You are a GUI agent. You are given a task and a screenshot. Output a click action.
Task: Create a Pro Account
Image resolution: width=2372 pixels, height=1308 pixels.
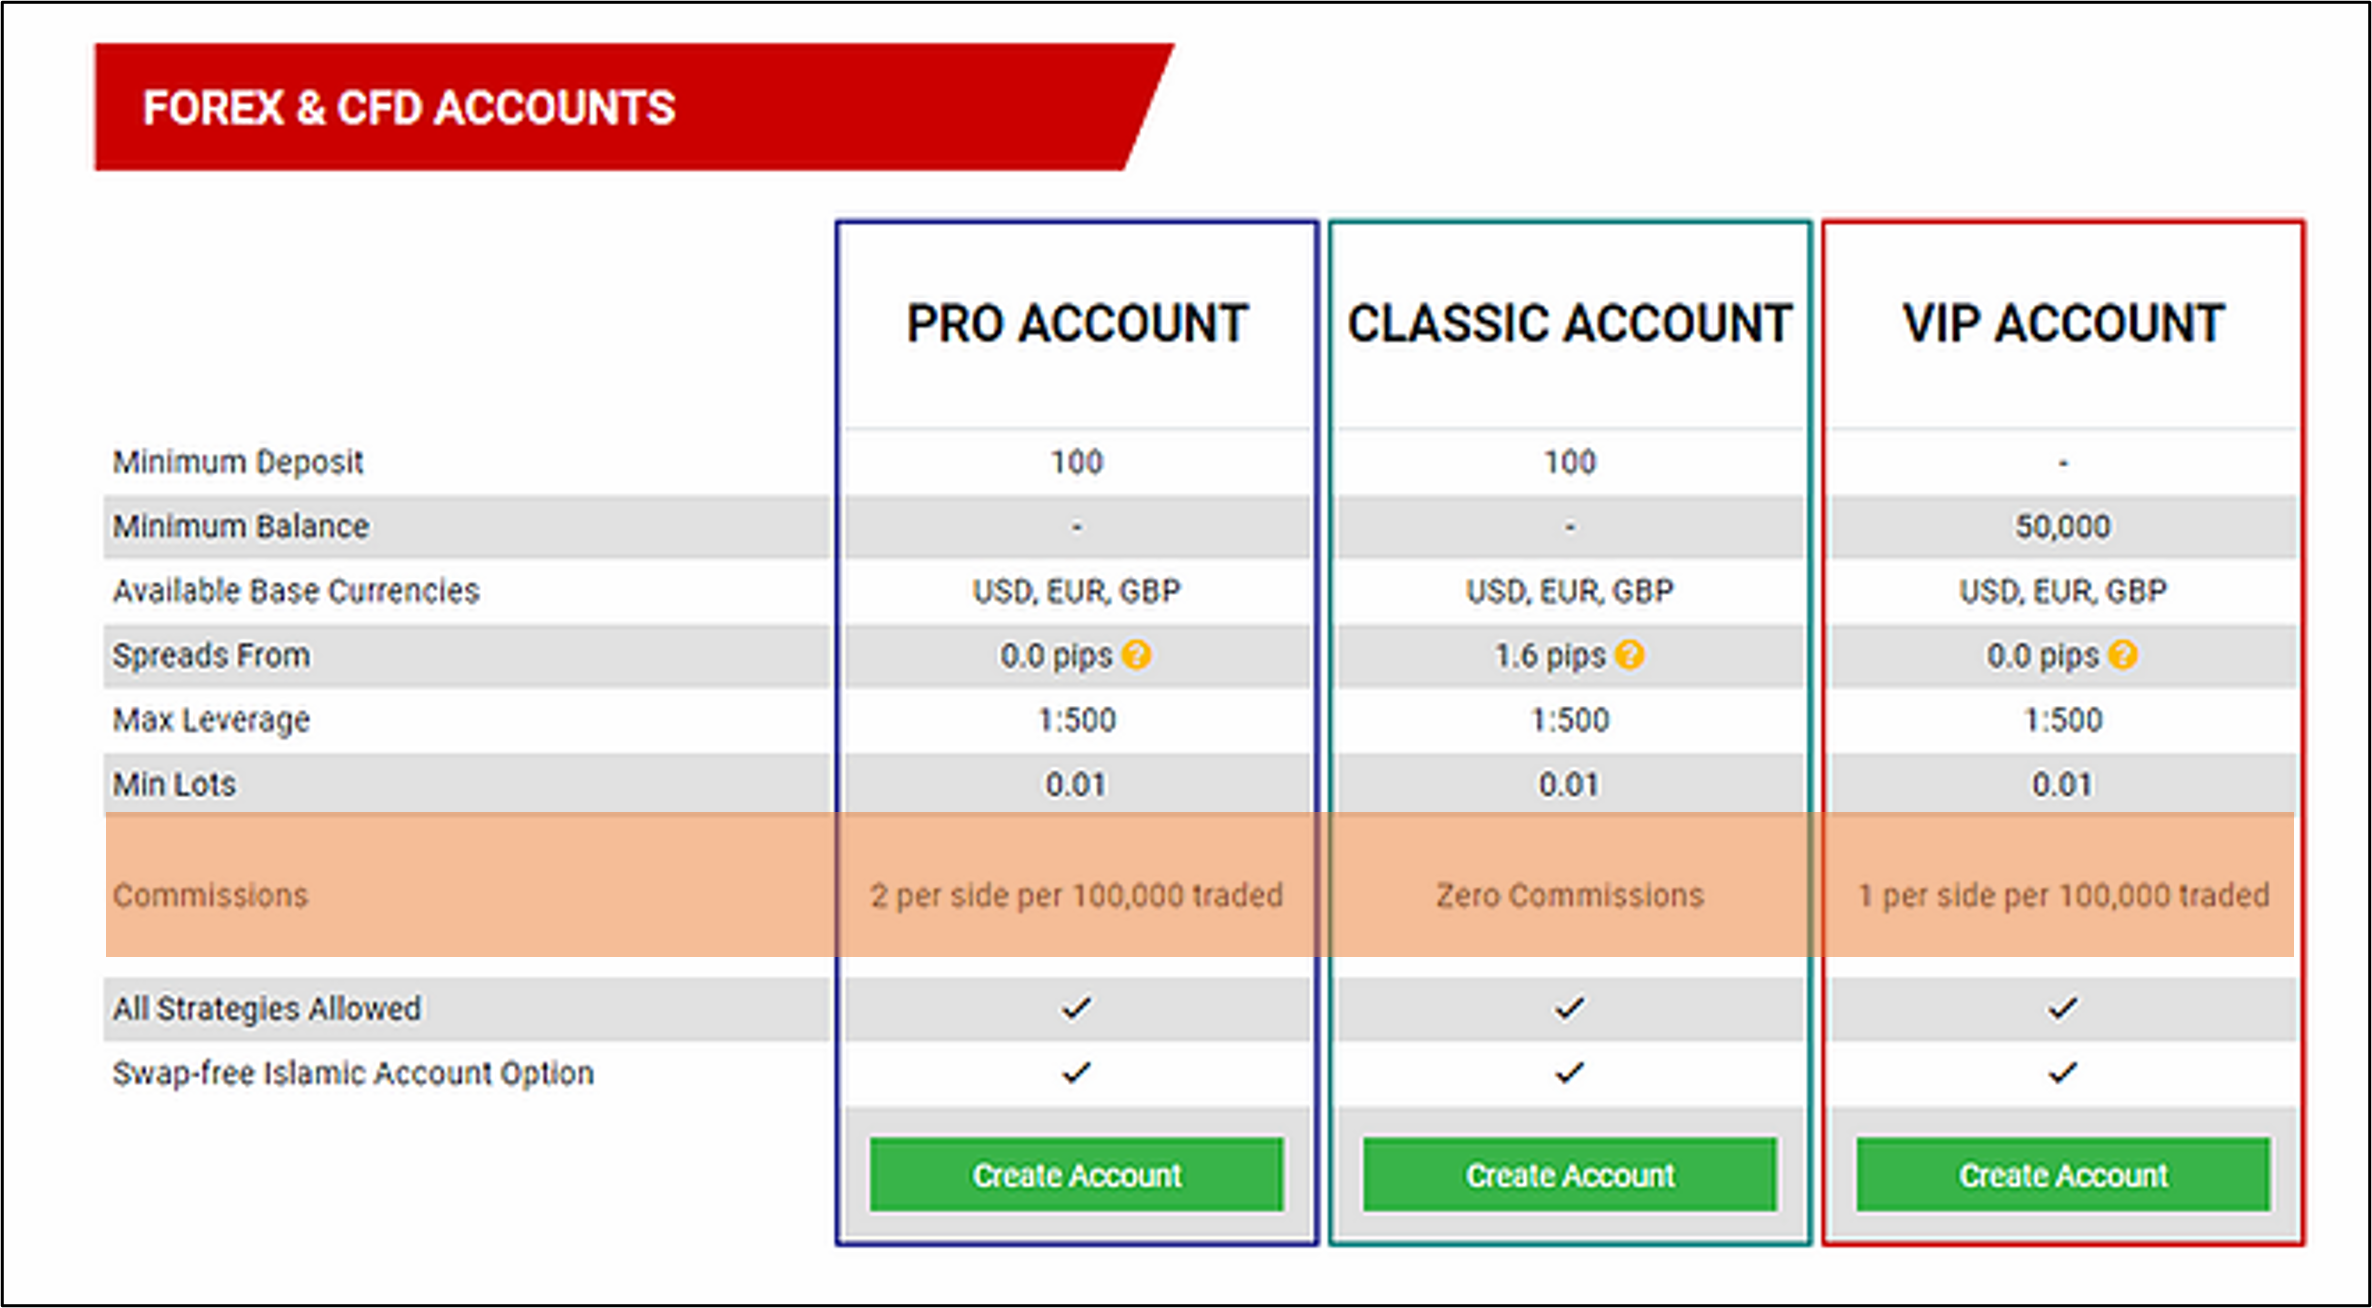1076,1175
